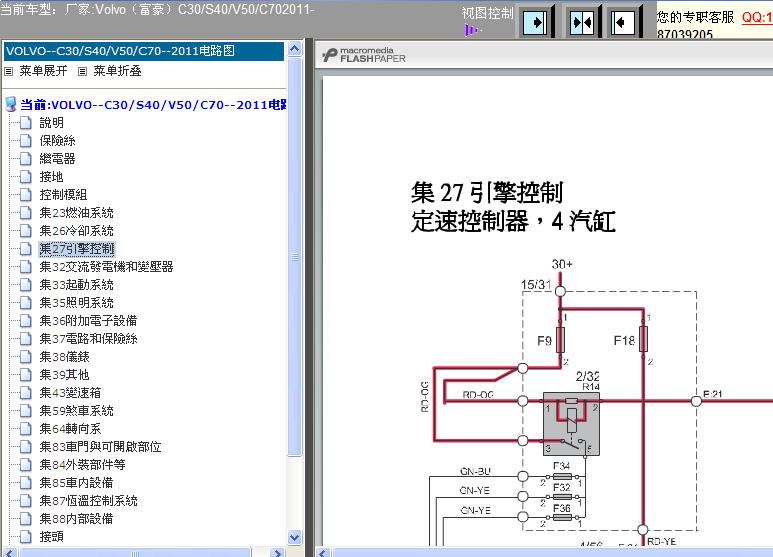The width and height of the screenshot is (773, 557).
Task: Open 集33起動系統 page
Action: [x=76, y=285]
